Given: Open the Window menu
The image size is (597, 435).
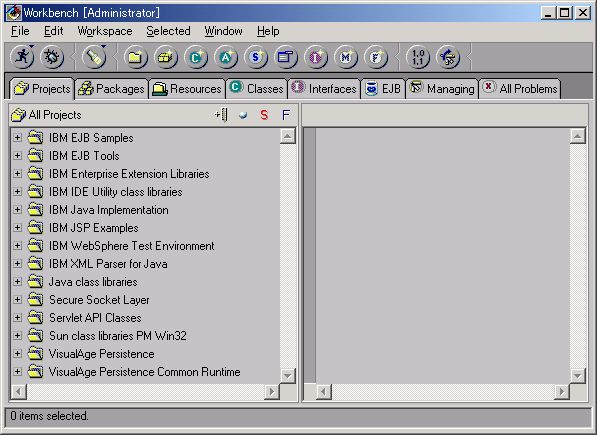Looking at the screenshot, I should pos(223,31).
